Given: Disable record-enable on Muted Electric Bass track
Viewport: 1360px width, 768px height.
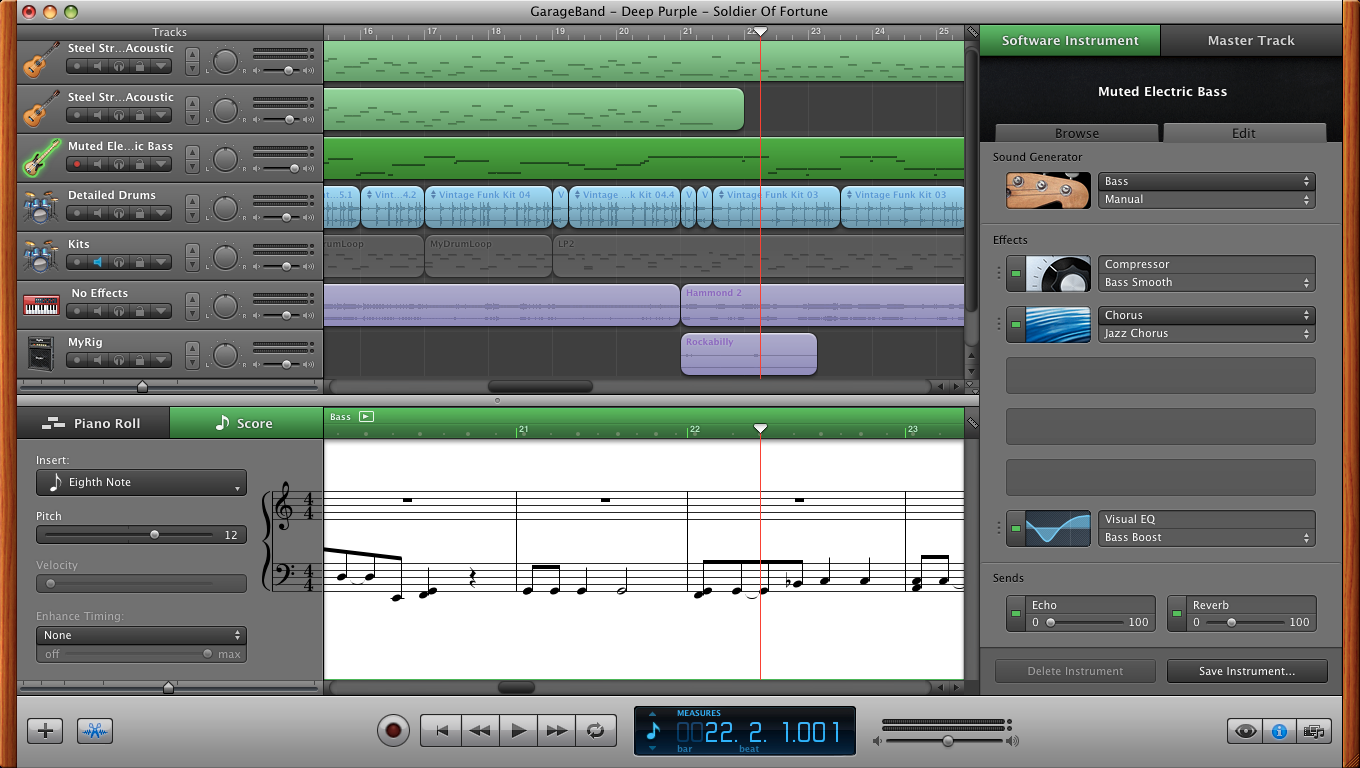Looking at the screenshot, I should [76, 164].
